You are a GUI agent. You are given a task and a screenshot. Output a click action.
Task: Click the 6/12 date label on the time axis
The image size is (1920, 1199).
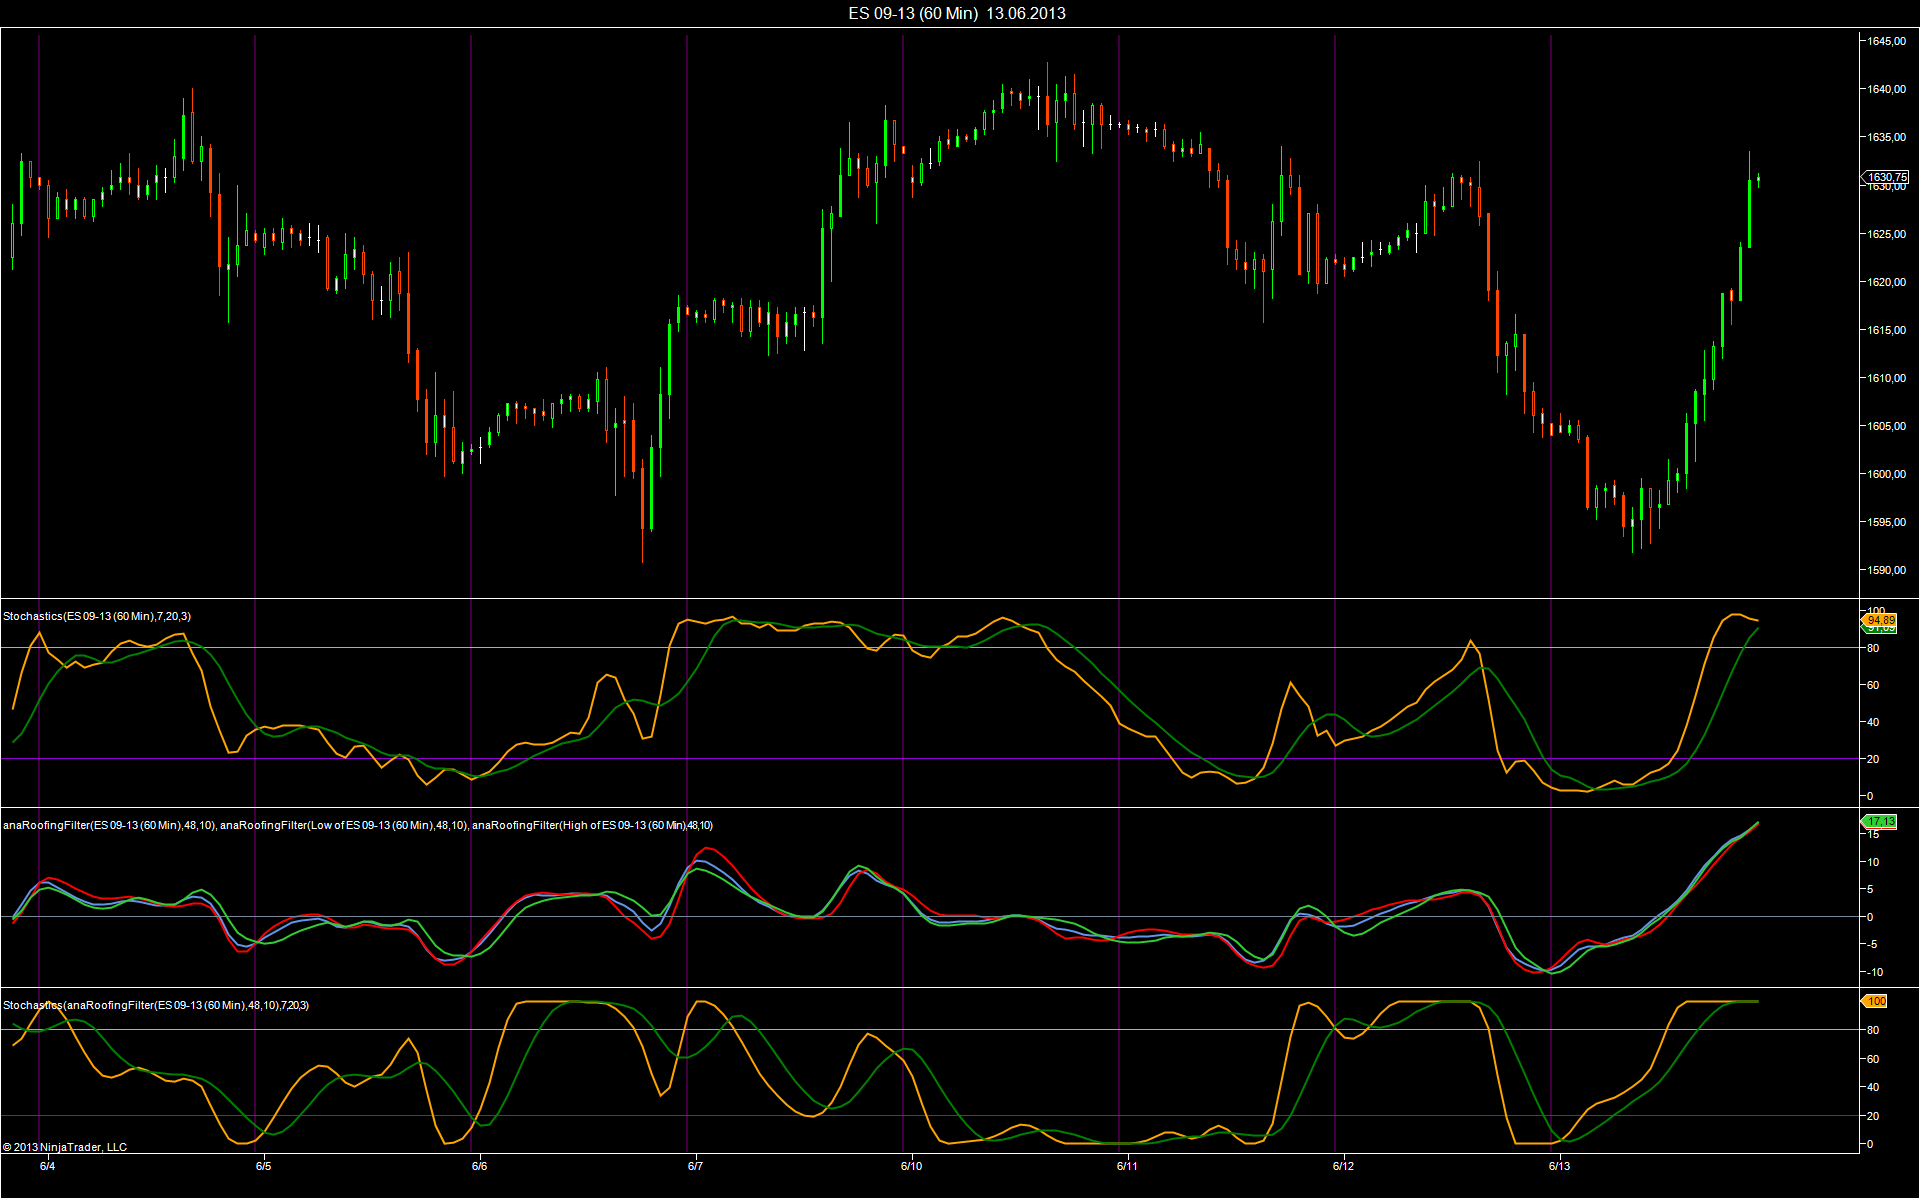[1343, 1166]
